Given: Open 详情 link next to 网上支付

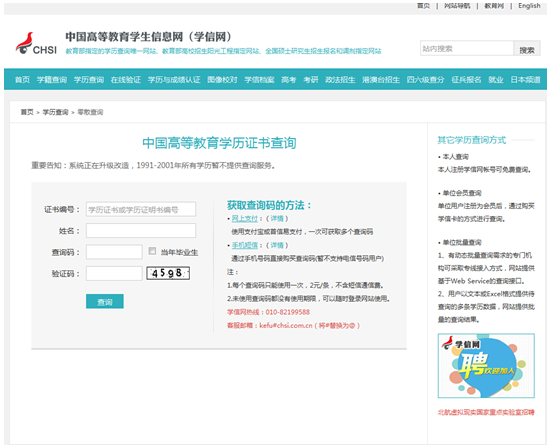Looking at the screenshot, I should 277,219.
